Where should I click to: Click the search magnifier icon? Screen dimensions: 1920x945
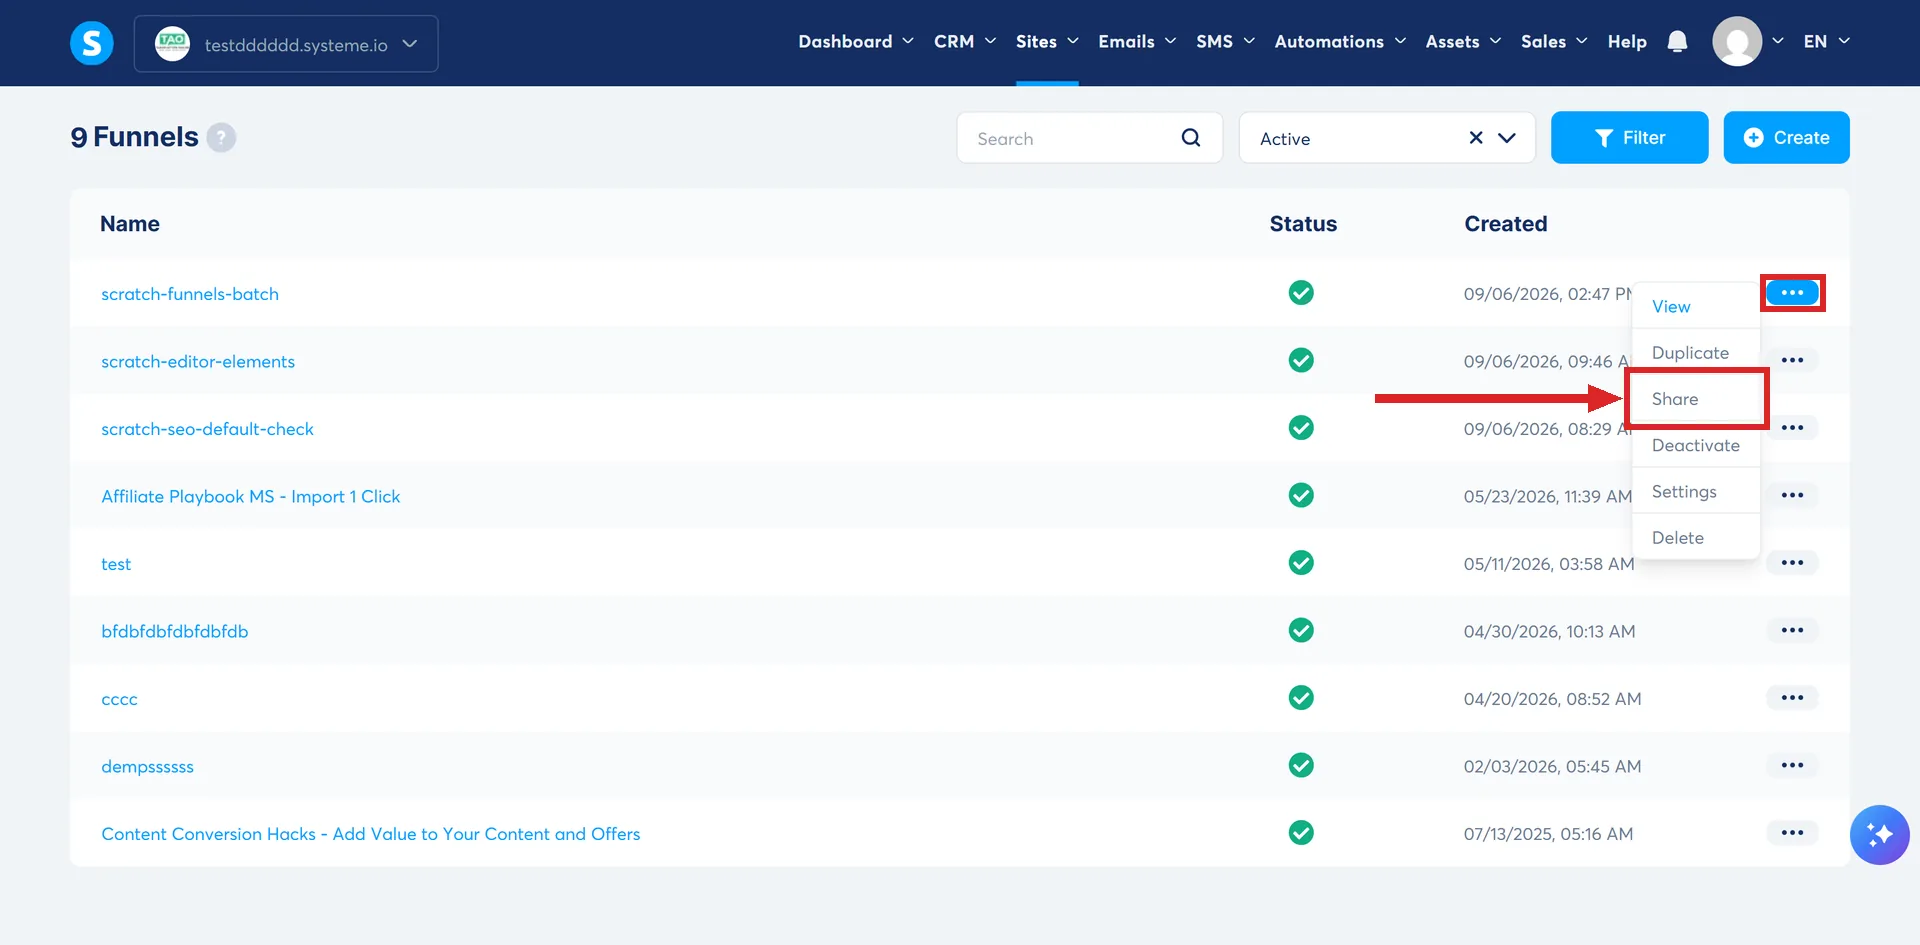[x=1191, y=138]
